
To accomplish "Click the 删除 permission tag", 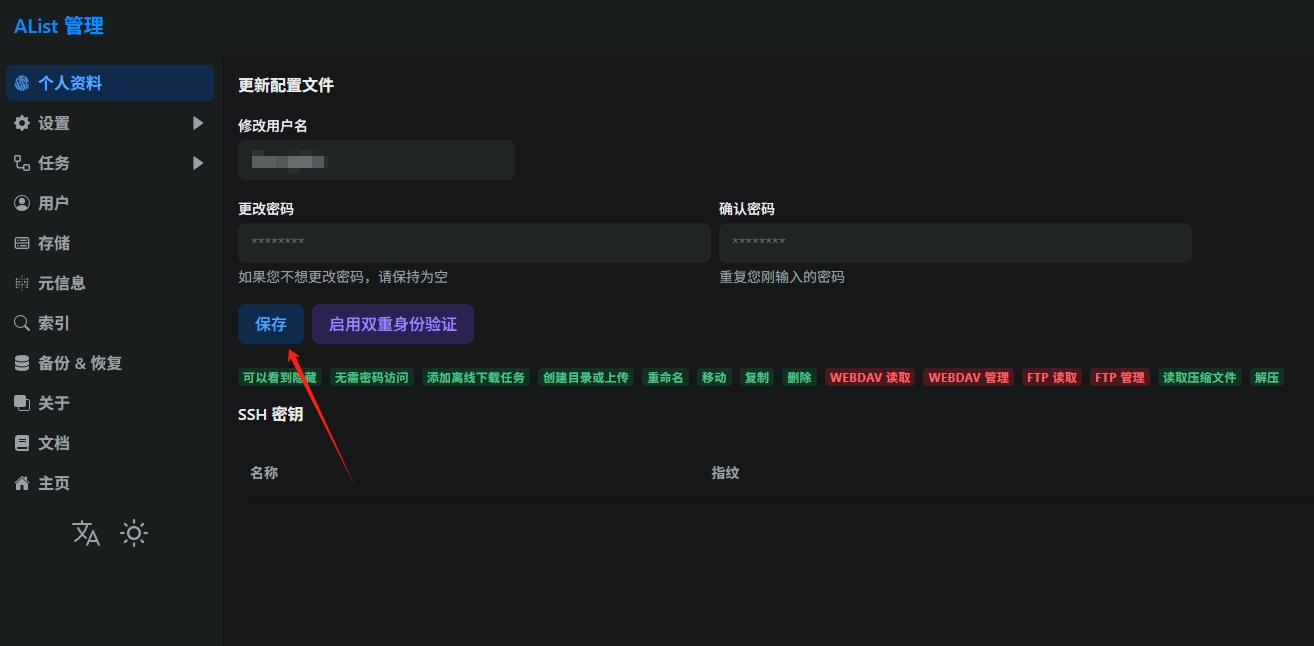I will click(x=800, y=378).
